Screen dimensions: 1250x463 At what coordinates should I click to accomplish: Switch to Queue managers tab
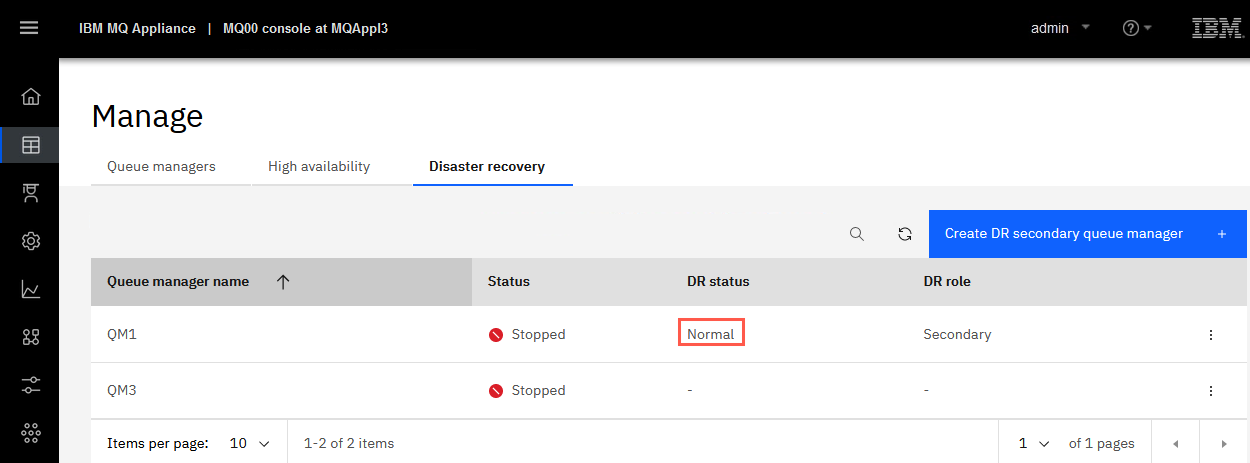click(161, 167)
